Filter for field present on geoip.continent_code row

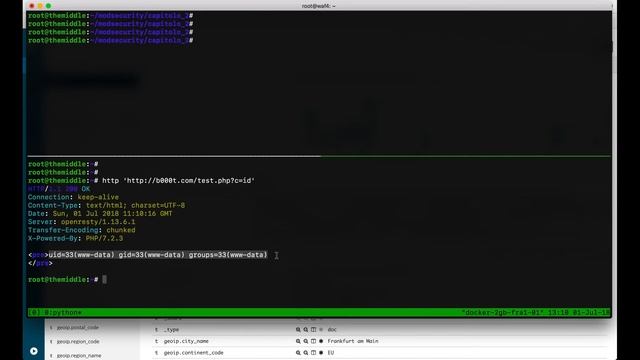[x=321, y=352]
